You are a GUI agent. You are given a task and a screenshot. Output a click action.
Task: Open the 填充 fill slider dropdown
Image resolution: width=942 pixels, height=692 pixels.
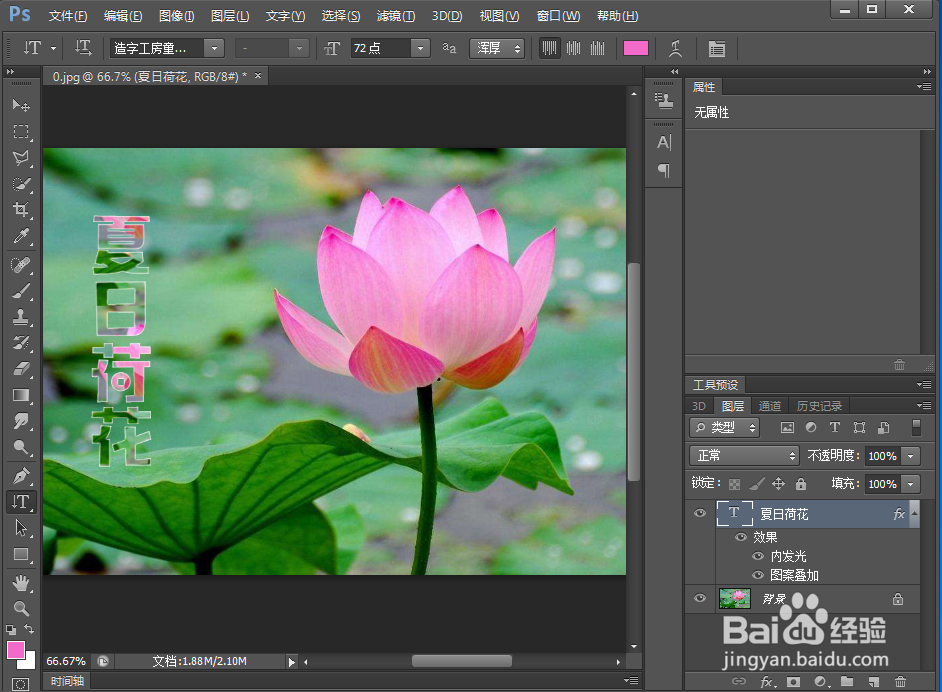click(911, 484)
